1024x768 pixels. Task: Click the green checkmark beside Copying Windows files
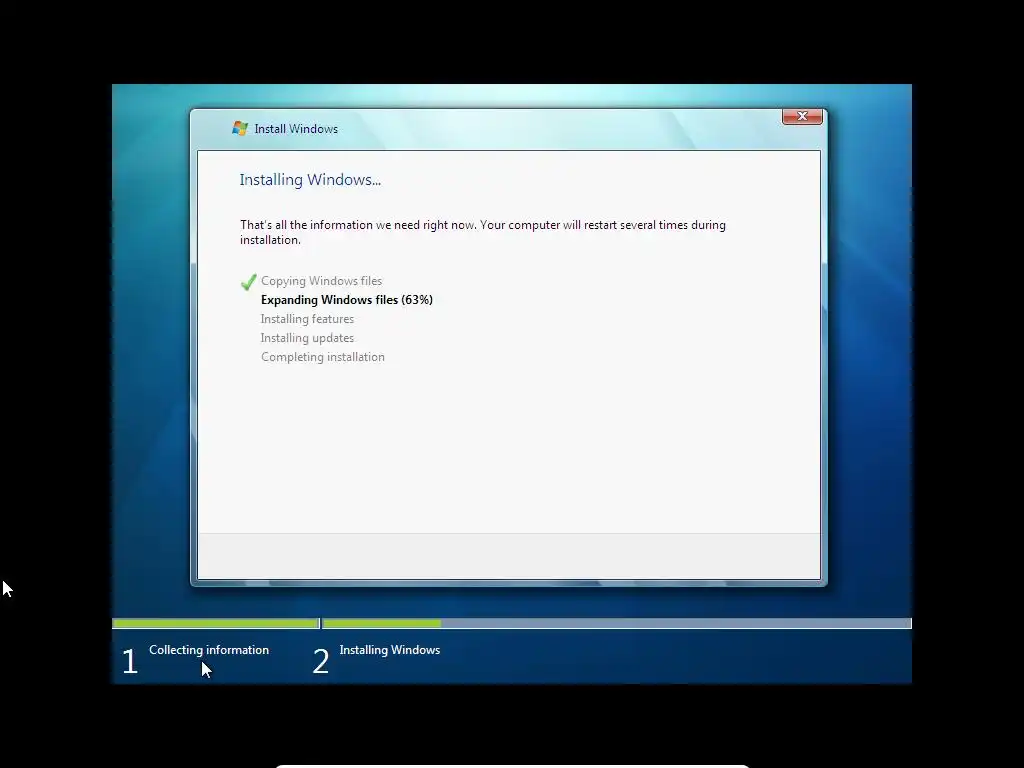248,281
